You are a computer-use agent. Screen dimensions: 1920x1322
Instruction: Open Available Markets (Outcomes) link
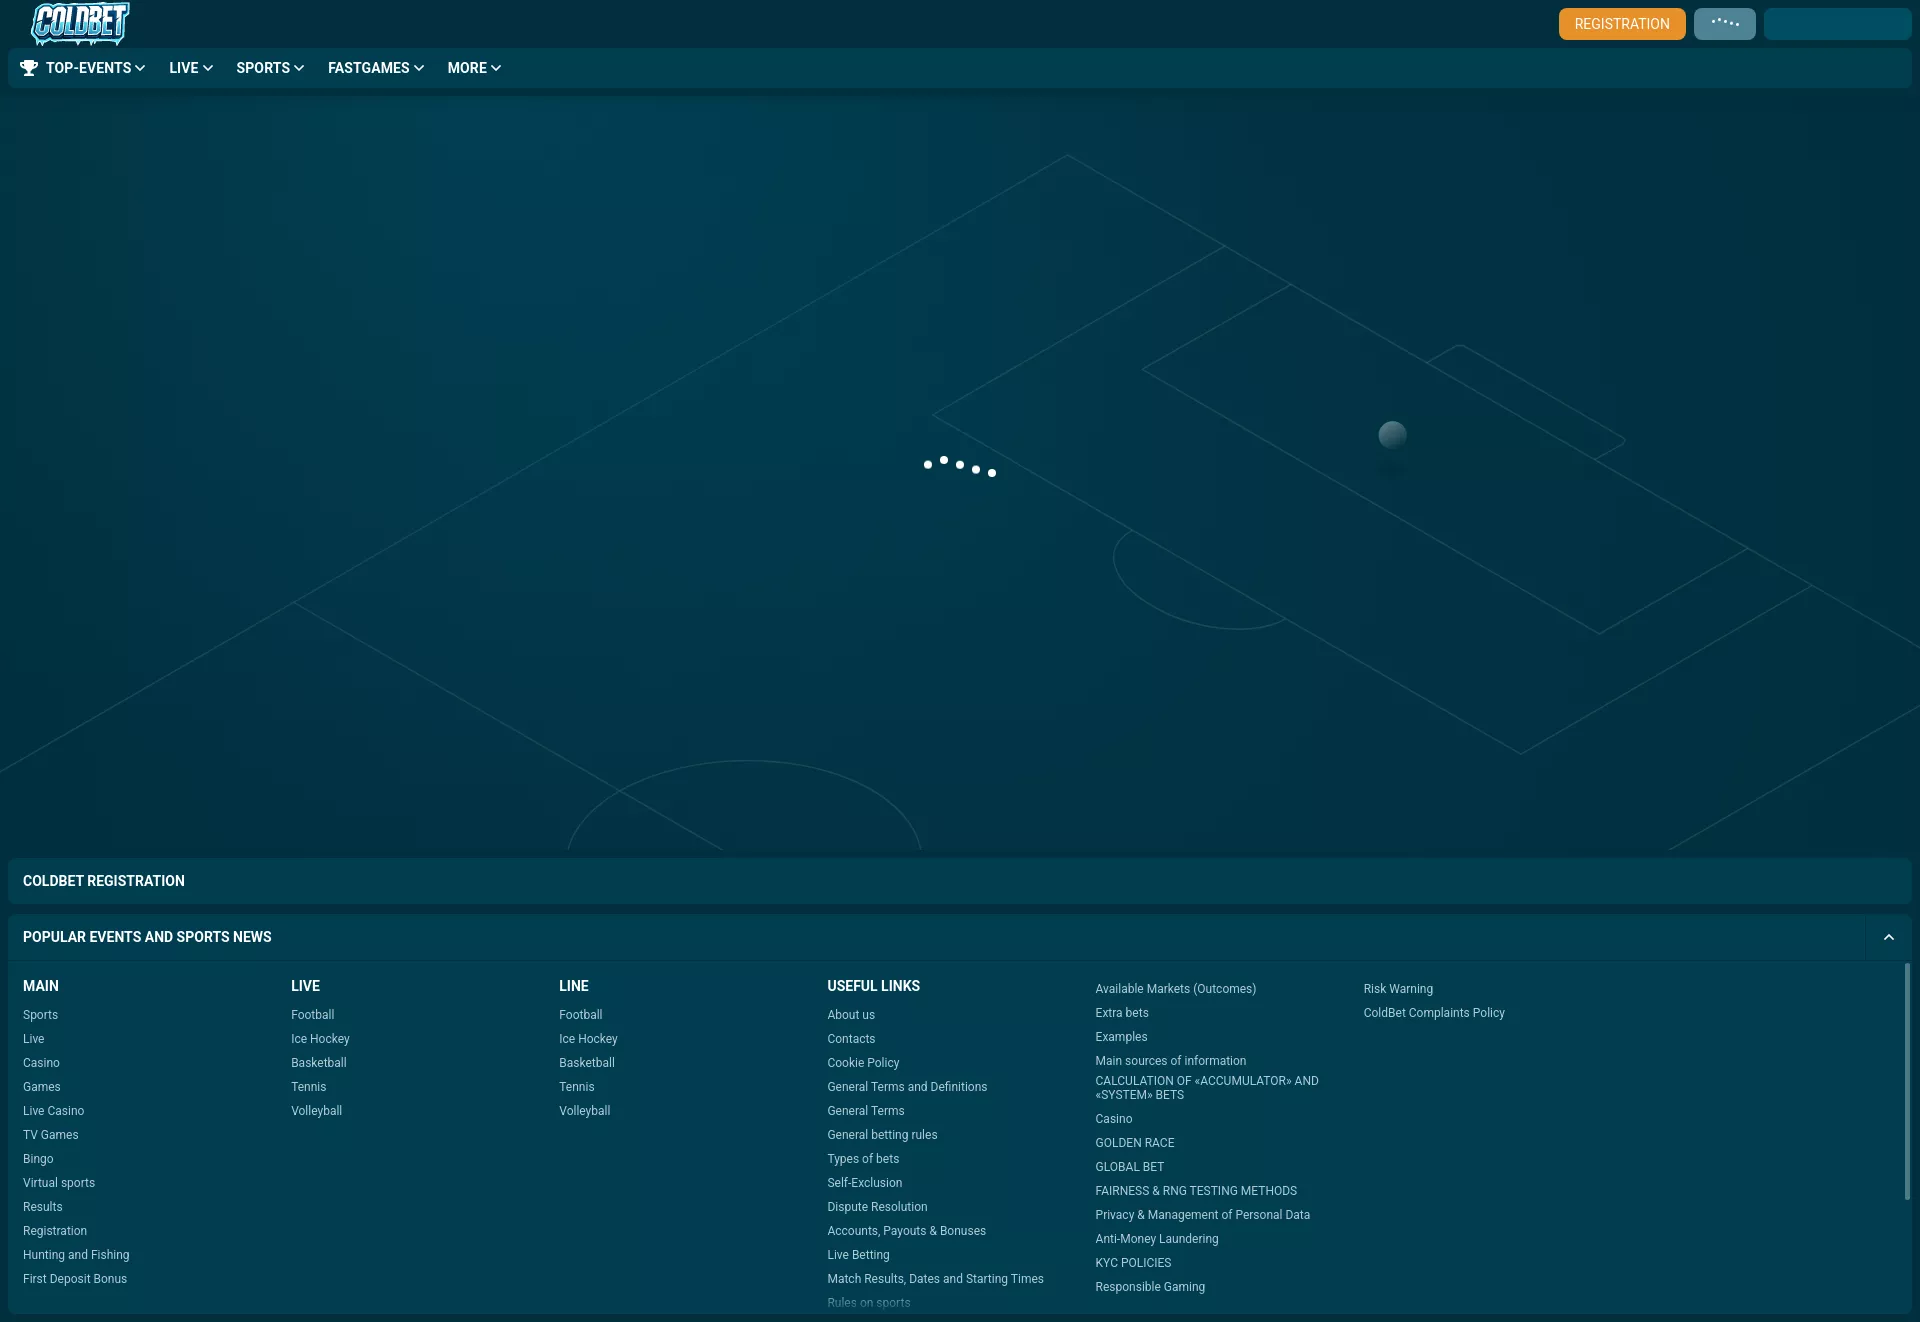tap(1176, 989)
